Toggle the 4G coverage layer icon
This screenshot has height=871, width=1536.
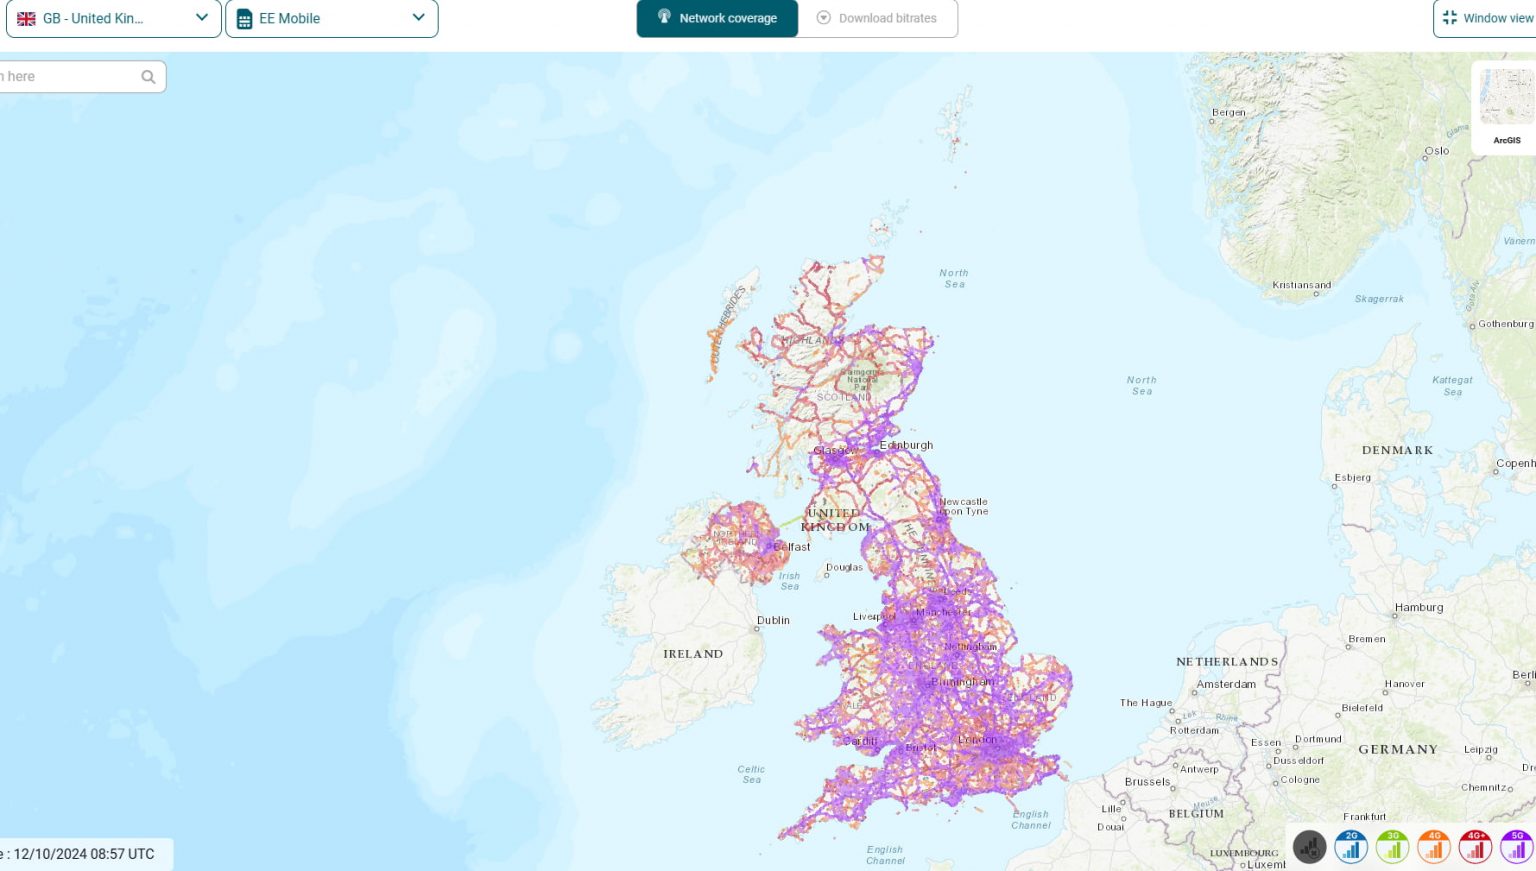coord(1434,846)
